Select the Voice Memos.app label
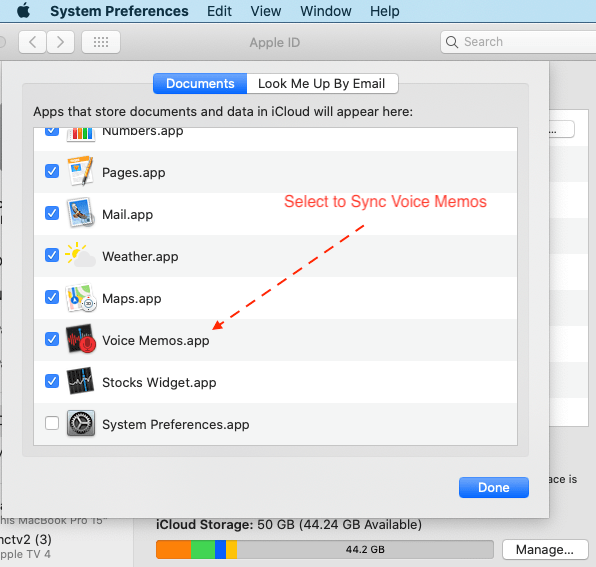 pos(156,341)
